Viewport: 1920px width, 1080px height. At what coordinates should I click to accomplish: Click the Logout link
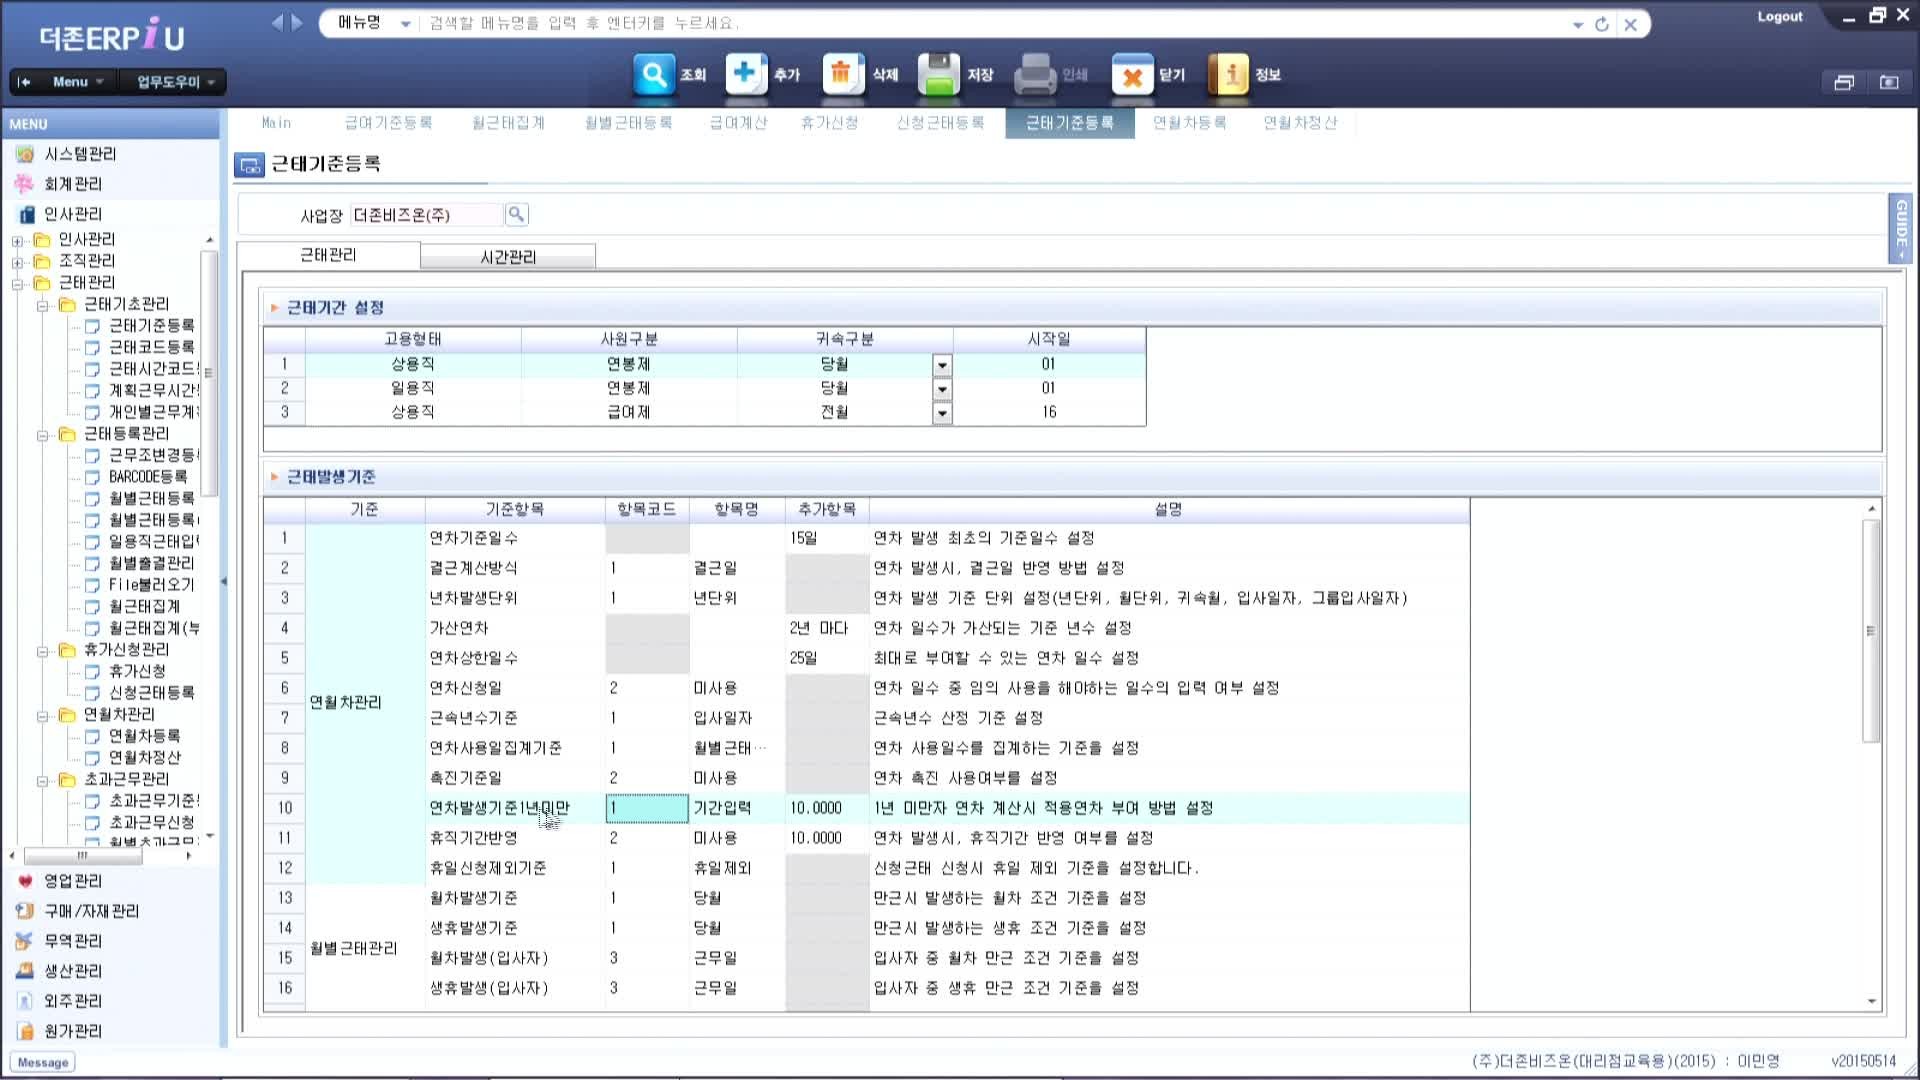[1780, 17]
